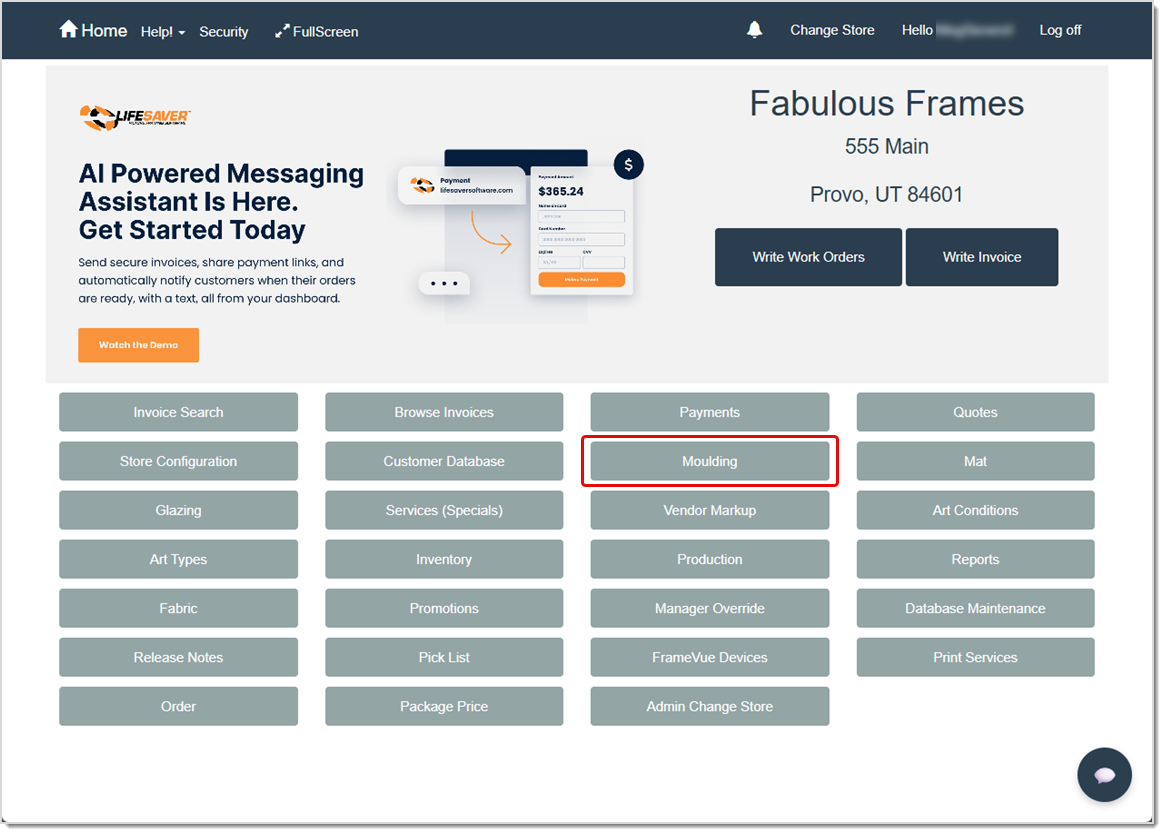The width and height of the screenshot is (1164, 834).
Task: Click the Home icon in the navigation bar
Action: pos(70,30)
